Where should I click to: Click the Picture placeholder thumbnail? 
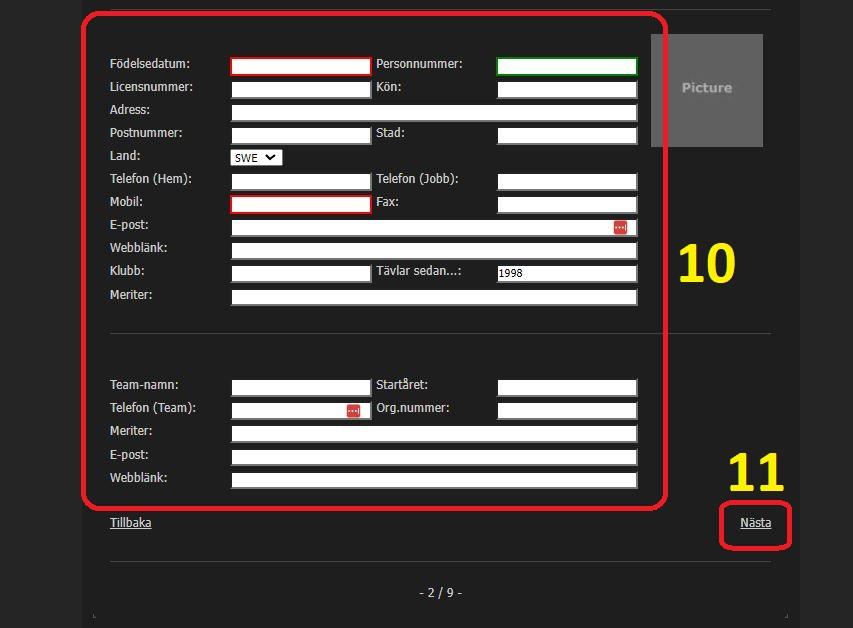pyautogui.click(x=706, y=90)
